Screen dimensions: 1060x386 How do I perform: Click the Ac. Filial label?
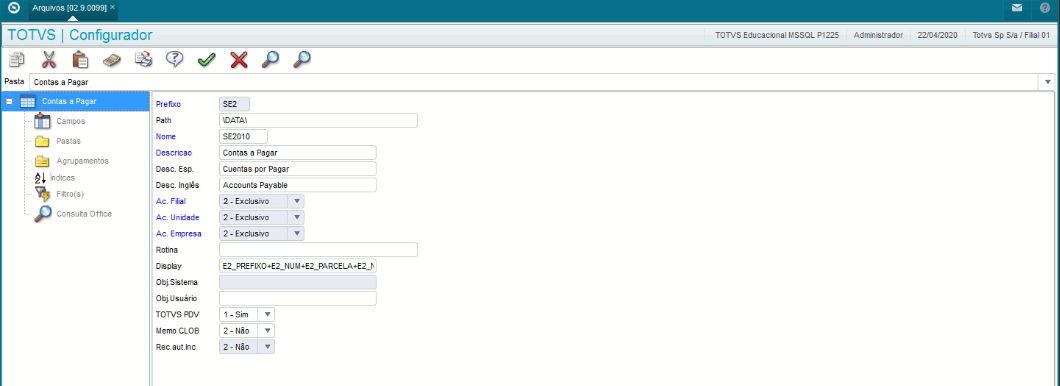170,201
